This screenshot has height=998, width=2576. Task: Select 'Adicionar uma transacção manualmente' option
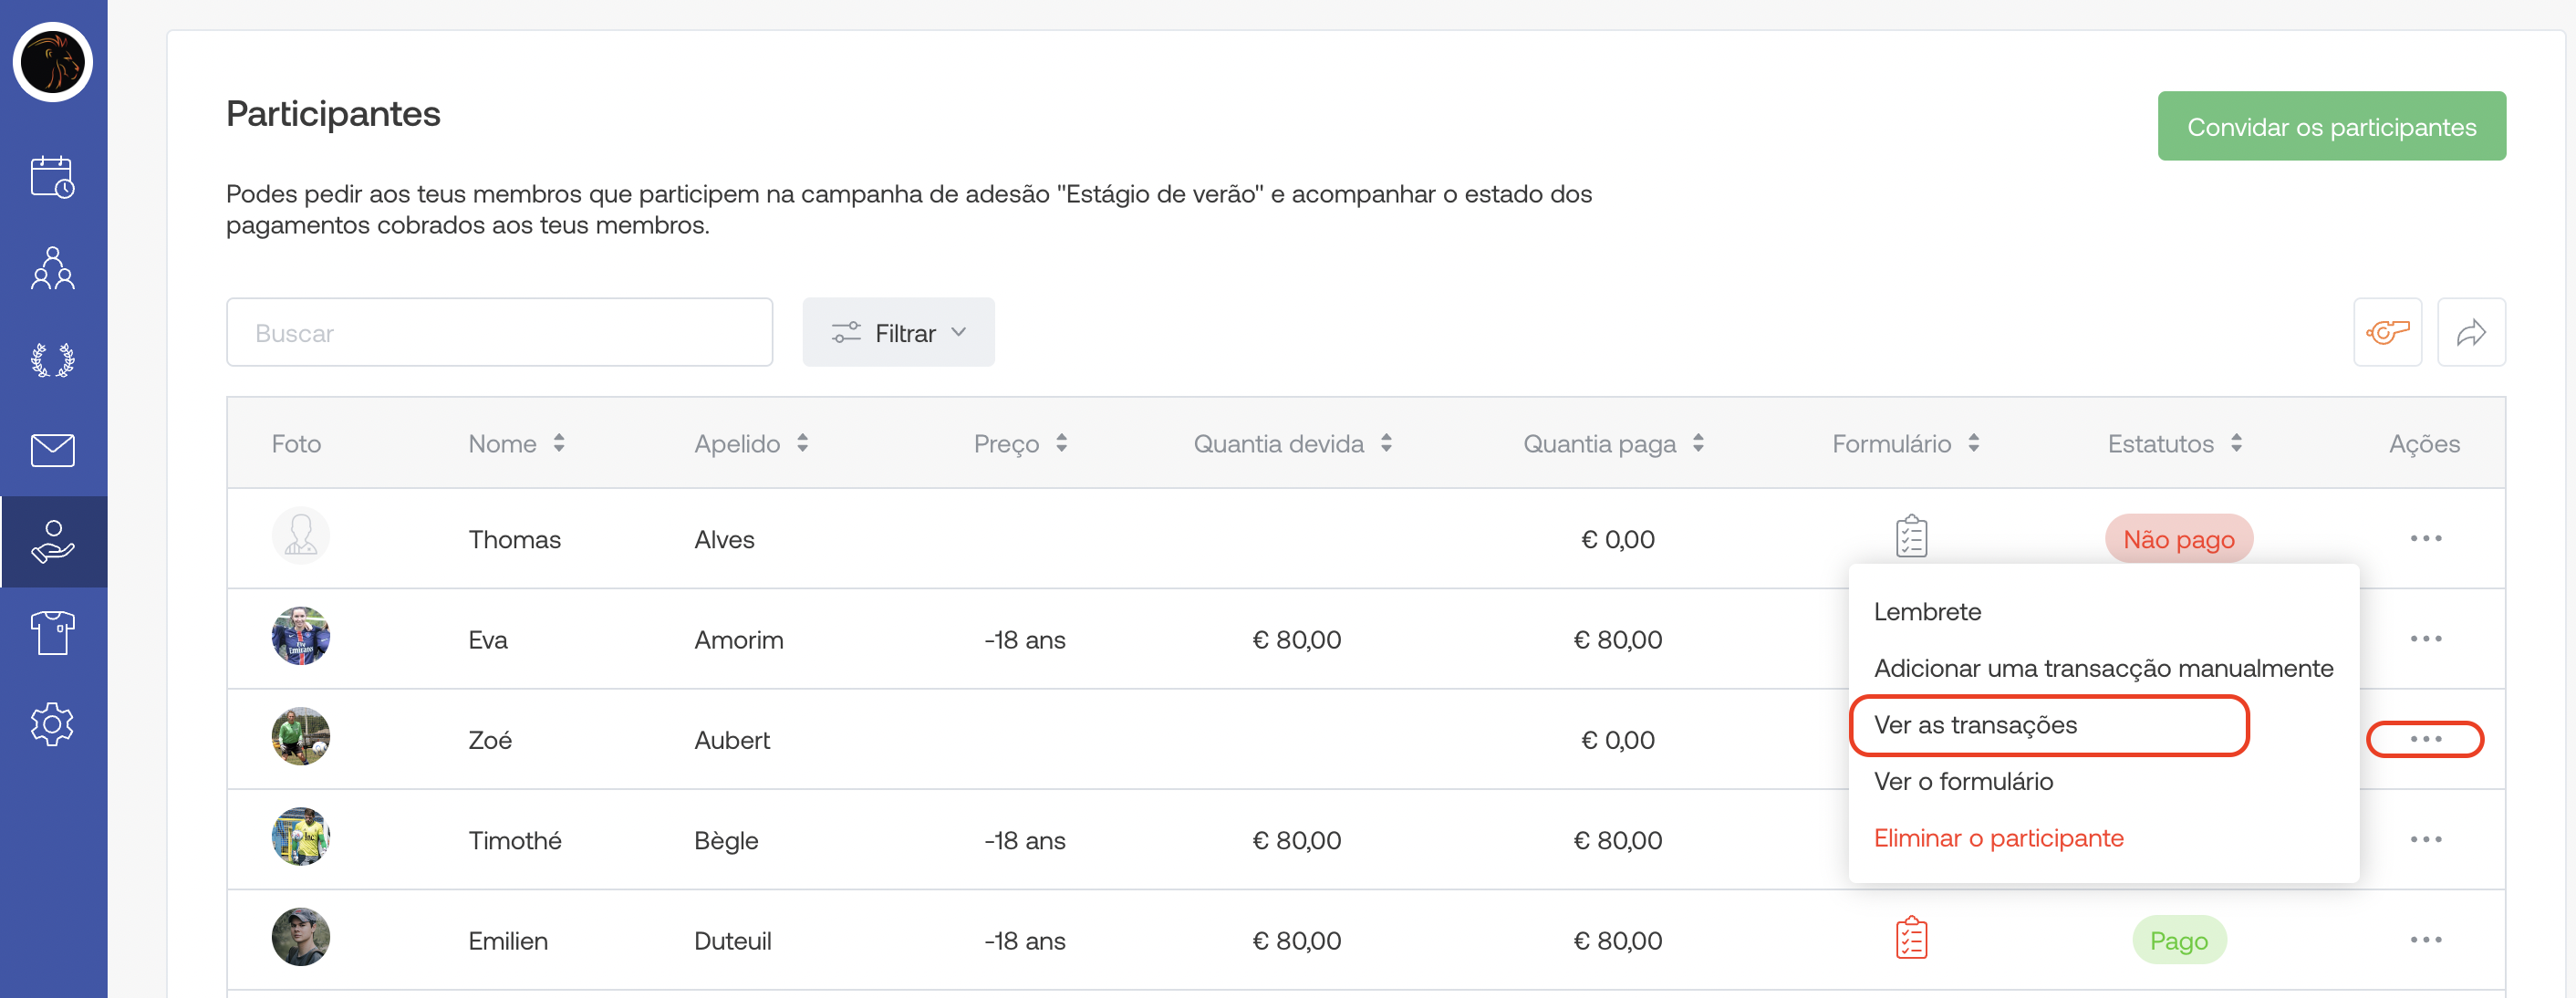(x=2102, y=667)
